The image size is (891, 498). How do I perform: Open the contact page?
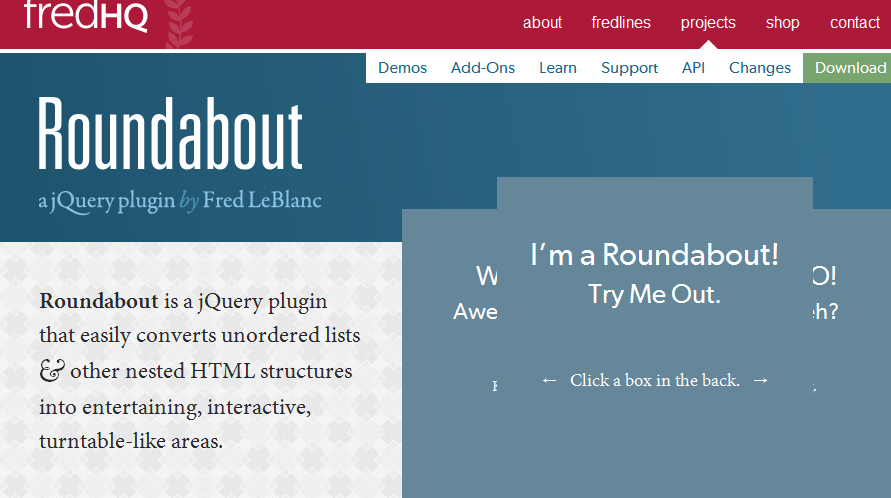pyautogui.click(x=855, y=23)
